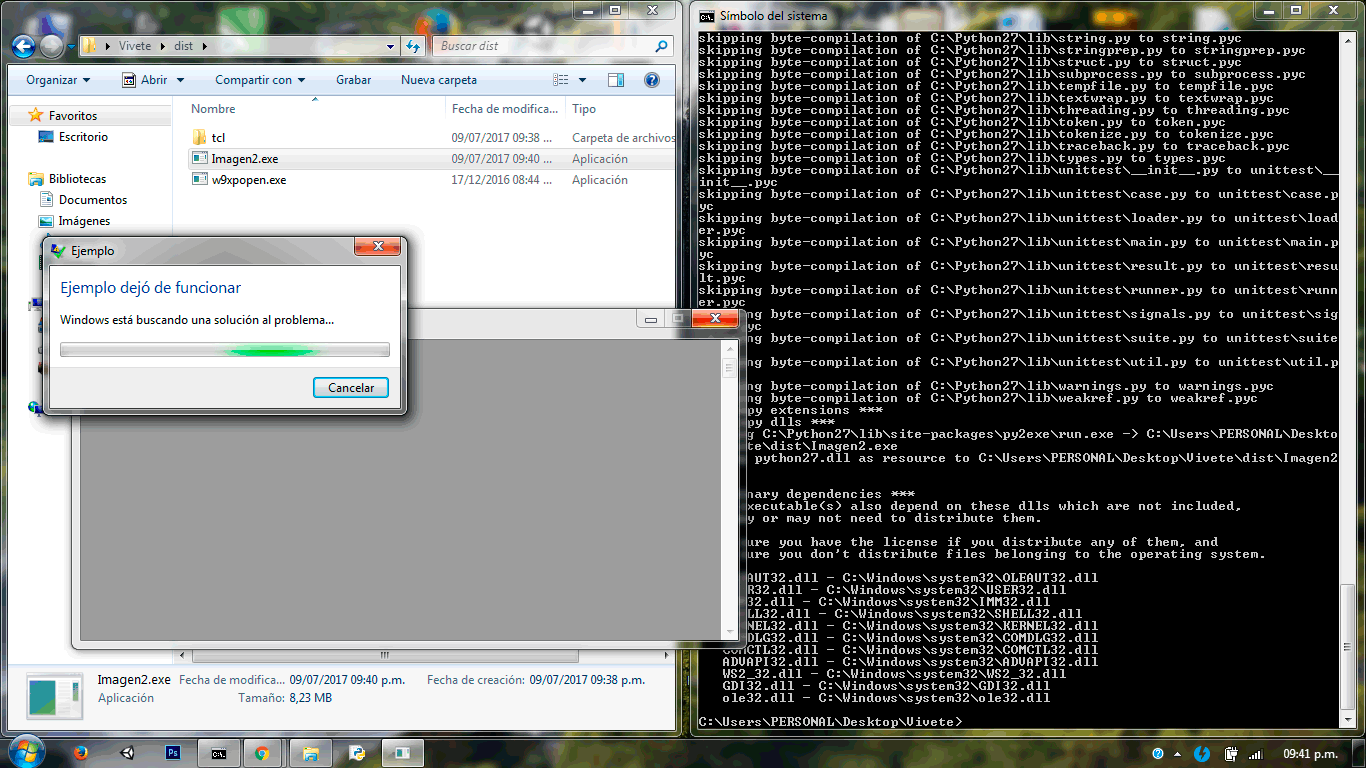1366x768 pixels.
Task: Click the tcl folder icon
Action: (x=199, y=138)
